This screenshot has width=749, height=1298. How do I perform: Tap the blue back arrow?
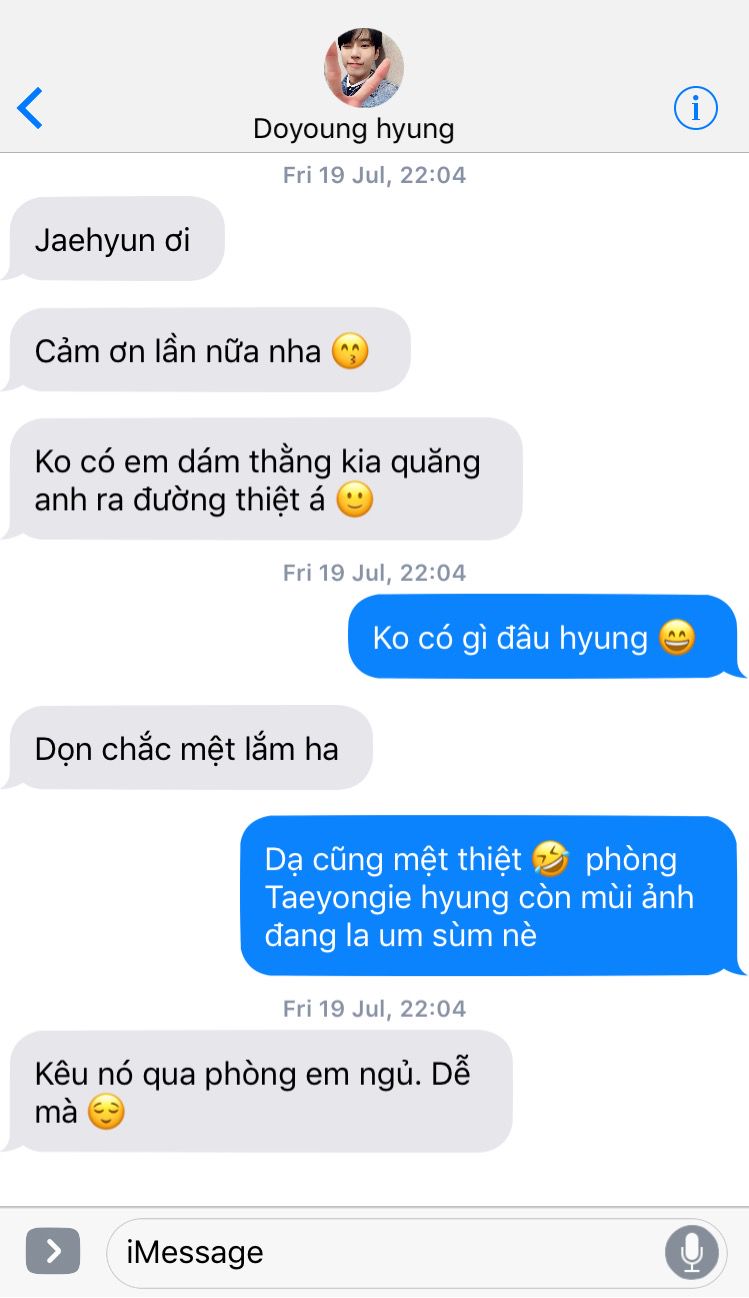(x=30, y=108)
